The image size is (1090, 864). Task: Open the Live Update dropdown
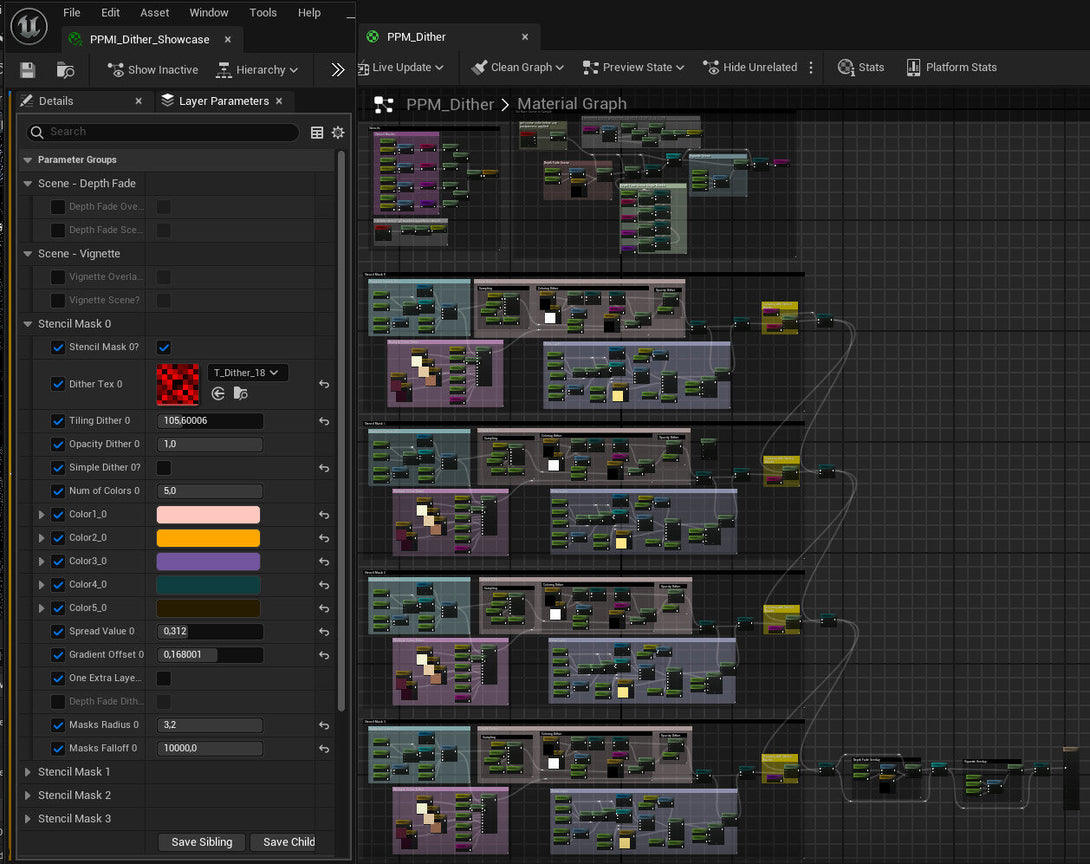point(400,67)
